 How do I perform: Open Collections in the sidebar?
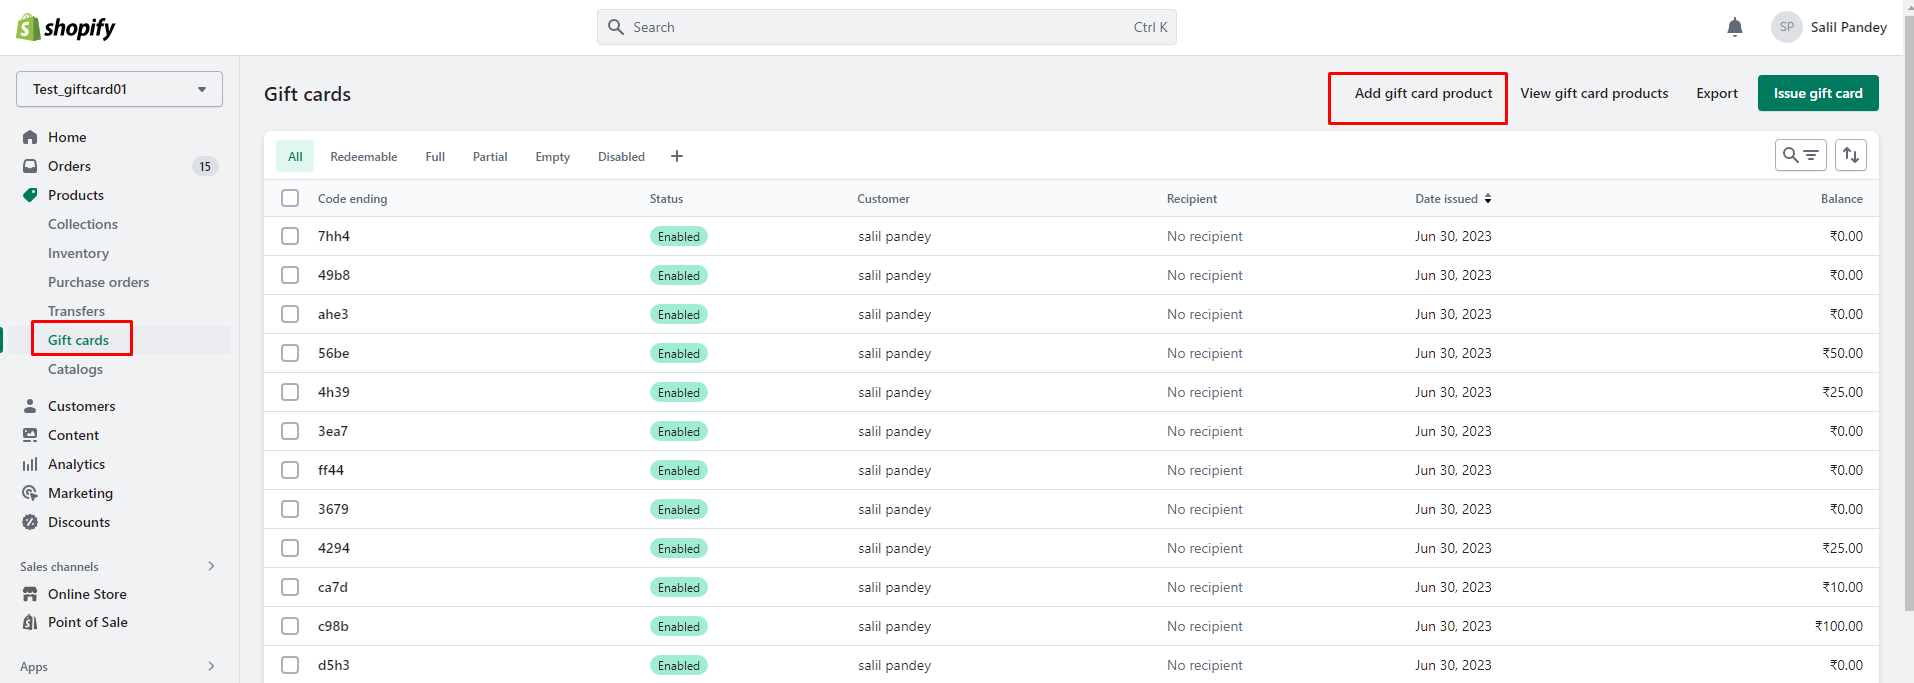83,224
